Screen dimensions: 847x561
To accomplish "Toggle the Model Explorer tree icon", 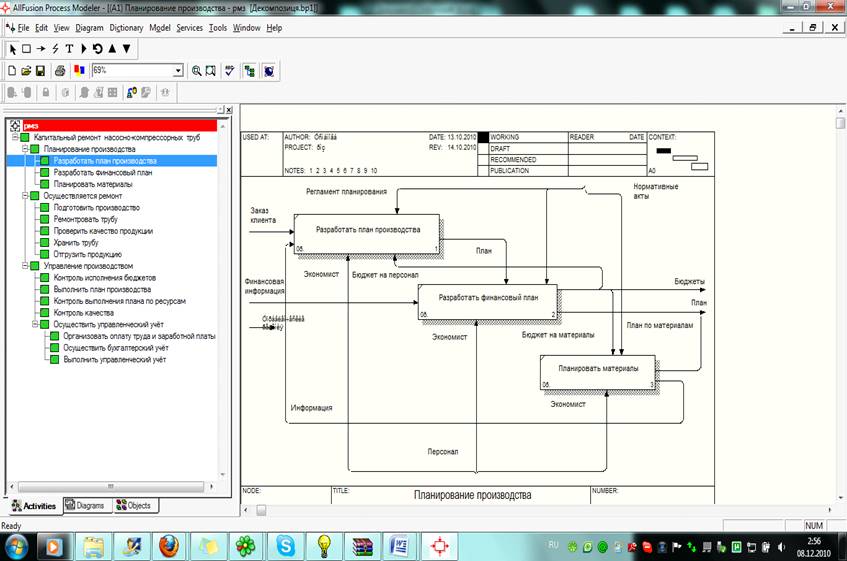I will [249, 71].
